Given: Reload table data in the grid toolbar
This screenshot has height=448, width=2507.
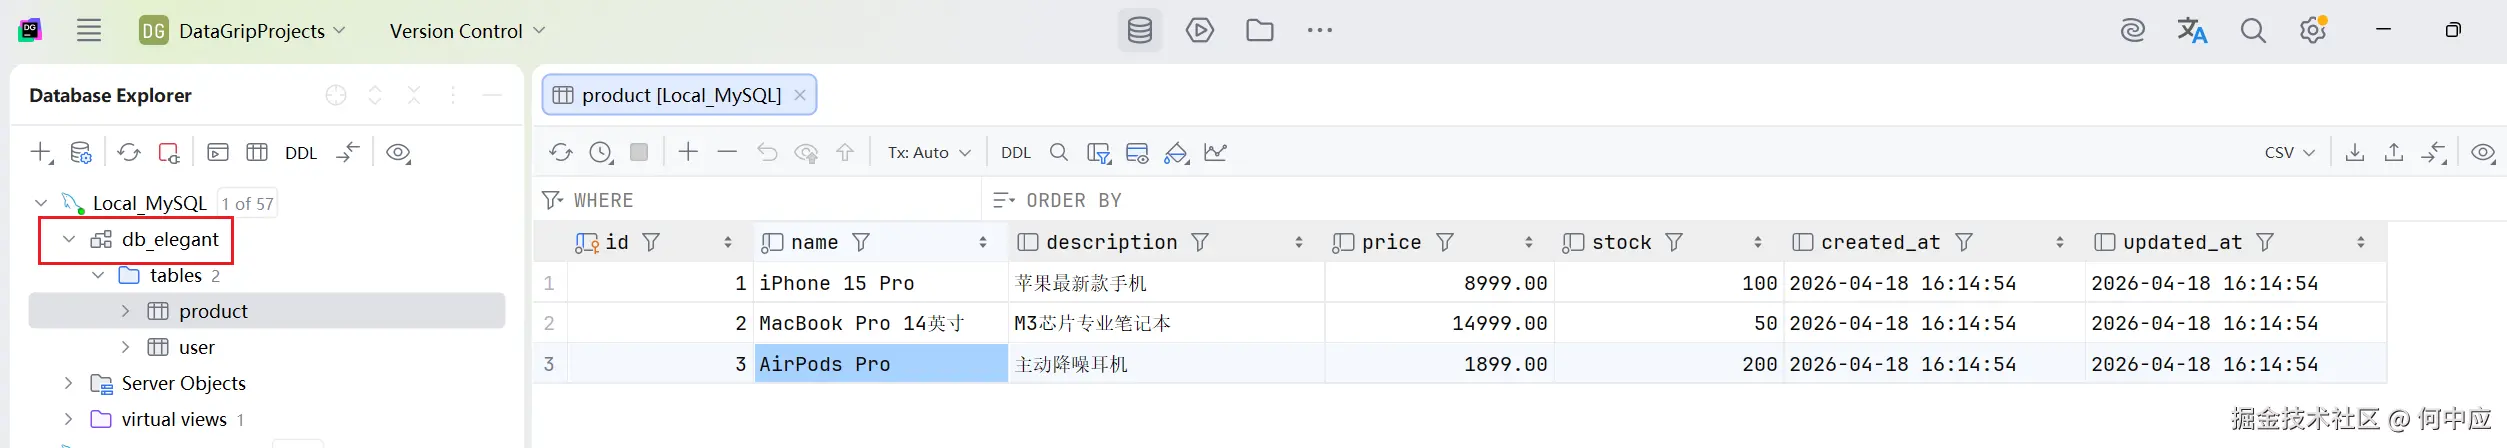Looking at the screenshot, I should point(560,152).
